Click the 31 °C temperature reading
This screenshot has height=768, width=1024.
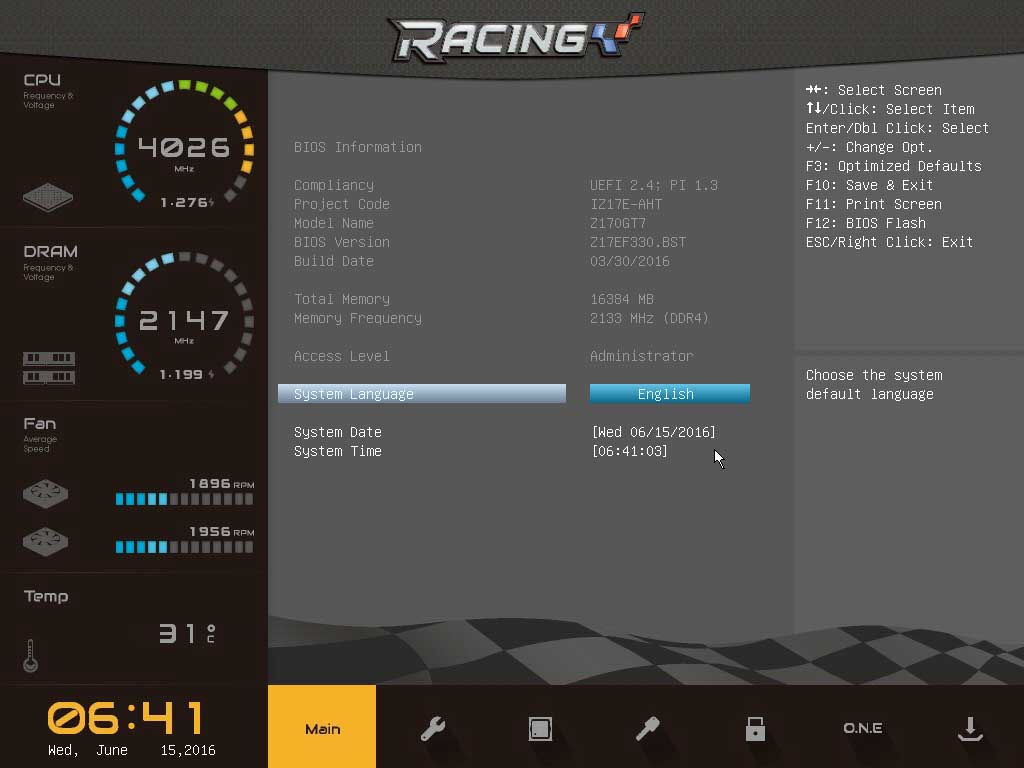187,633
